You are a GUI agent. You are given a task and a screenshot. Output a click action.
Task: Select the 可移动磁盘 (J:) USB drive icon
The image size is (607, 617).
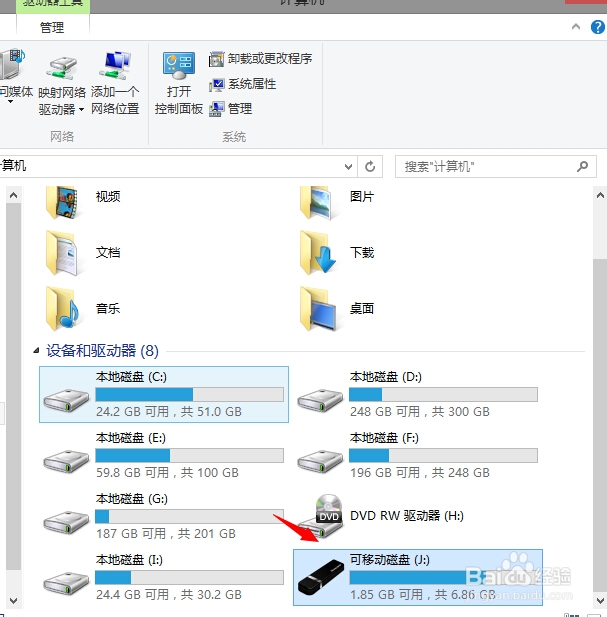point(321,577)
